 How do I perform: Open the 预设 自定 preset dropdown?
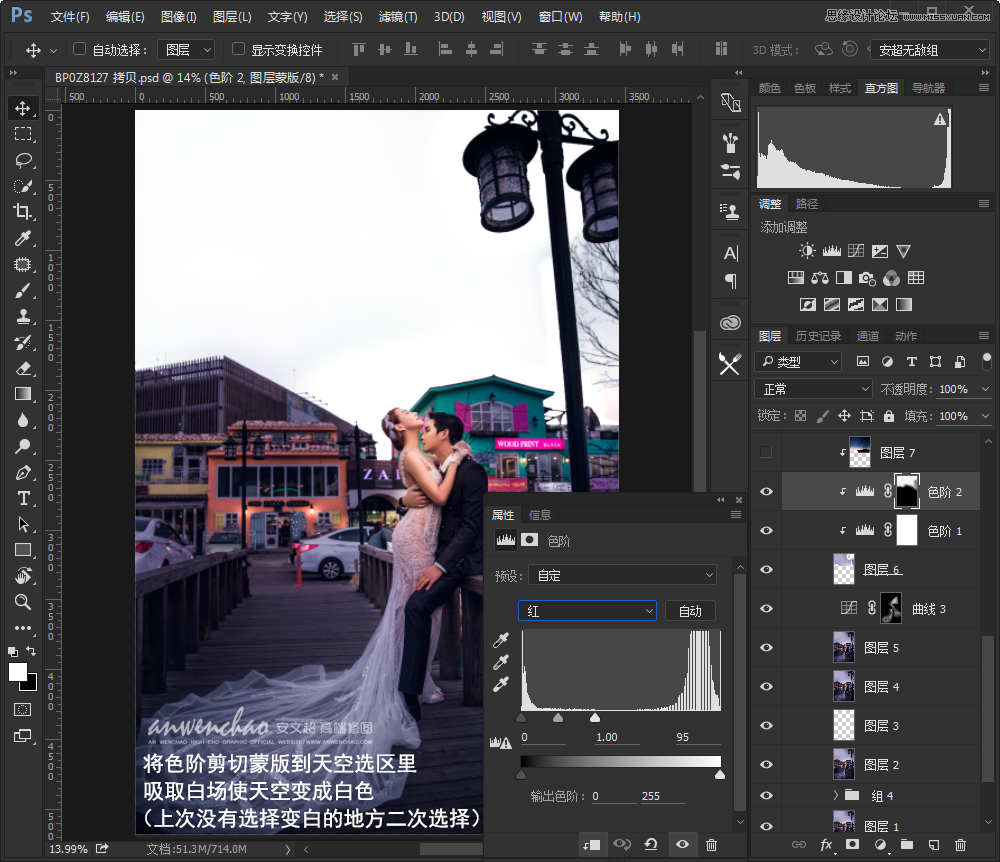tap(623, 576)
